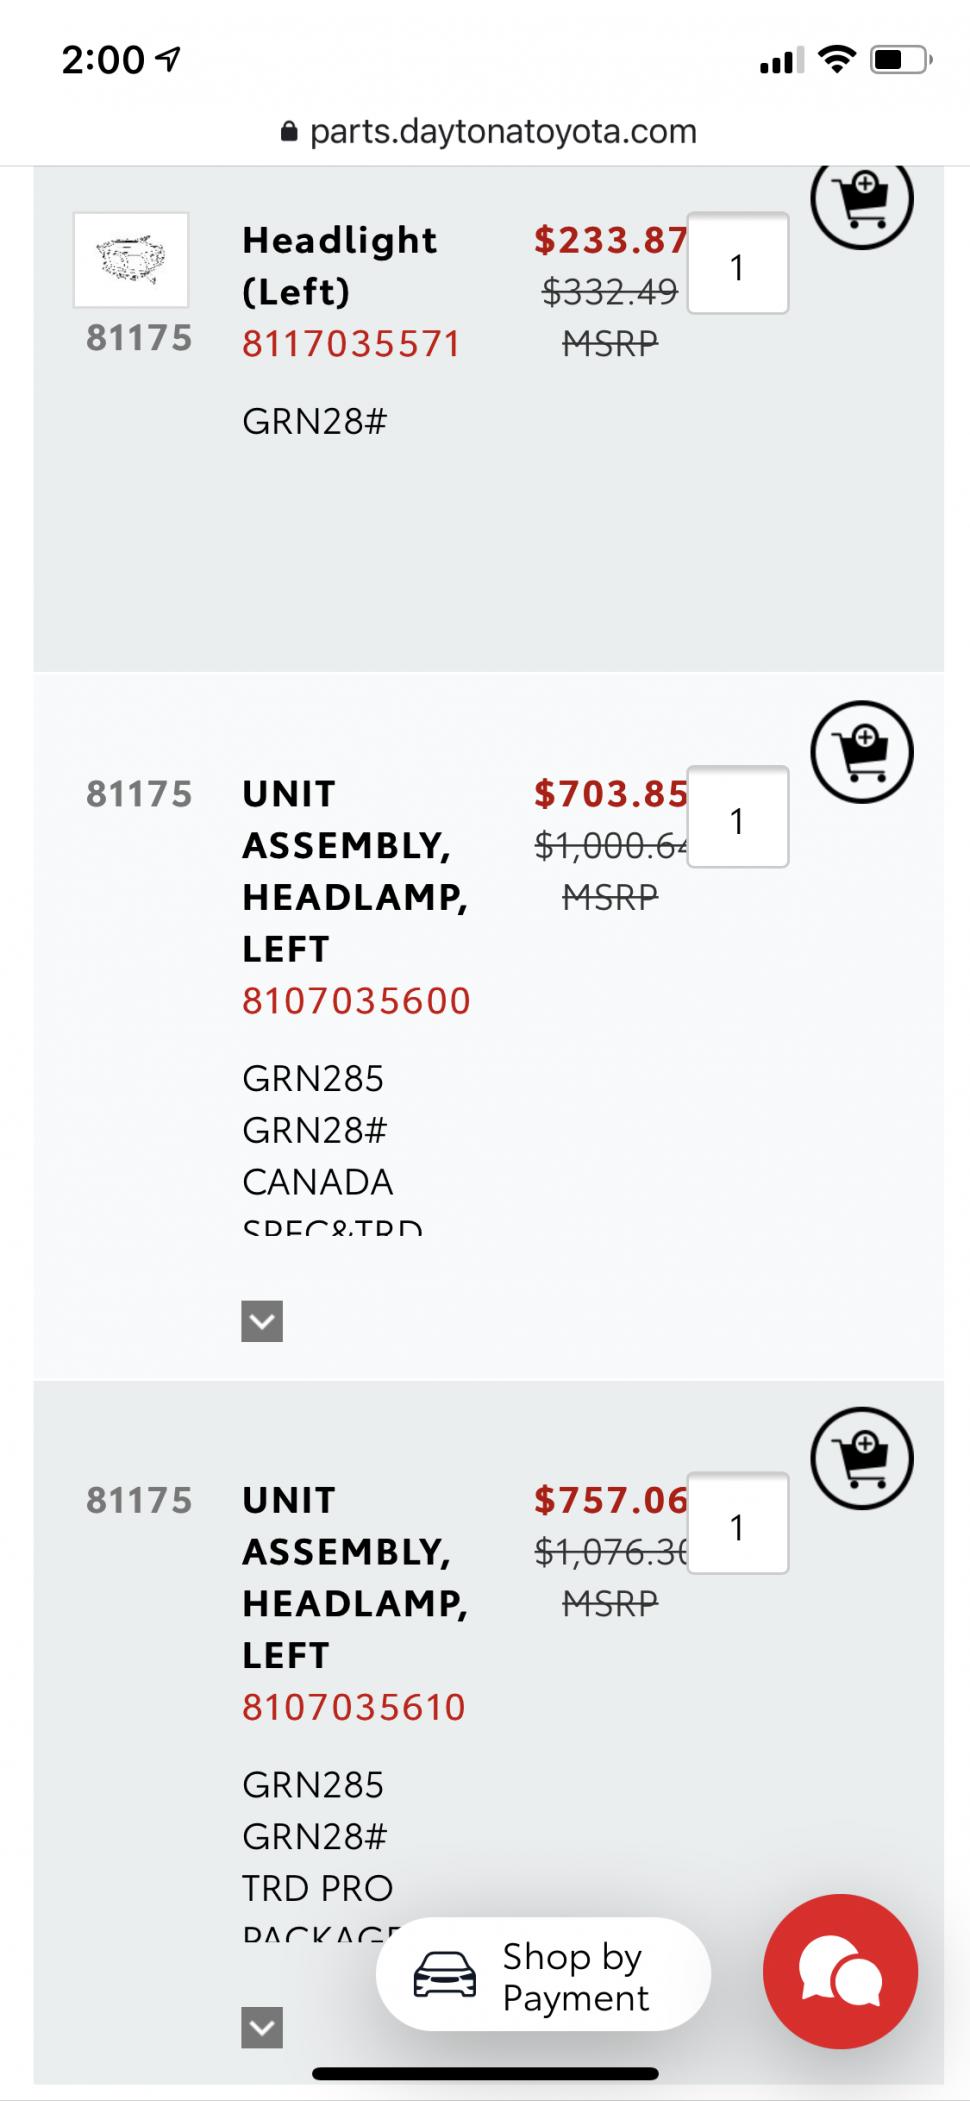
Task: Expand description for part 8107035600
Action: tap(262, 1321)
